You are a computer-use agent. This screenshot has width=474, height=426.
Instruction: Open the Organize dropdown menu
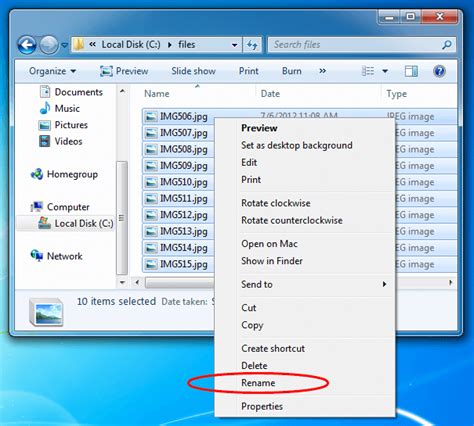click(x=53, y=71)
